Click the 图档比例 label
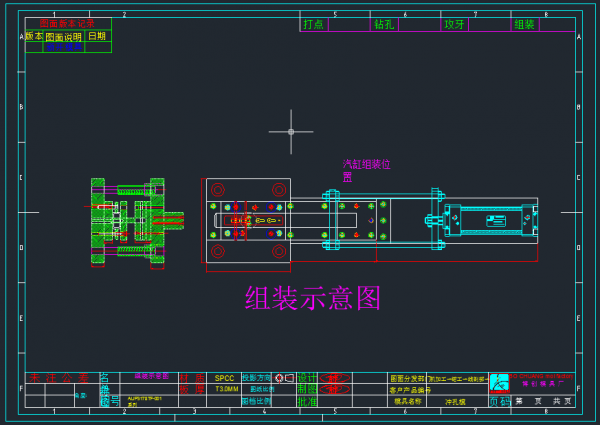The image size is (600, 425). click(256, 401)
